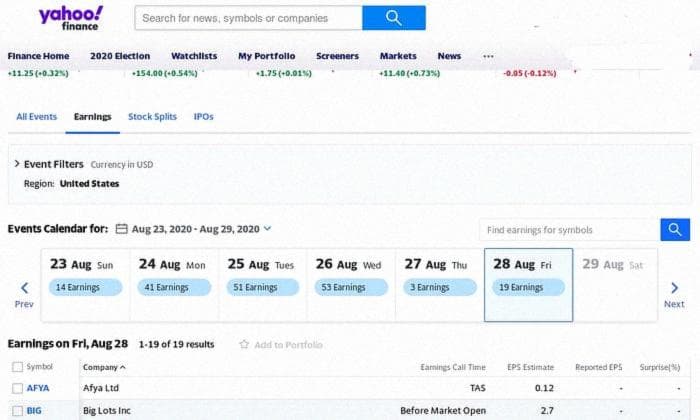Click the -0.05 (-0.12%) ticker change
Image resolution: width=700 pixels, height=420 pixels.
point(530,73)
